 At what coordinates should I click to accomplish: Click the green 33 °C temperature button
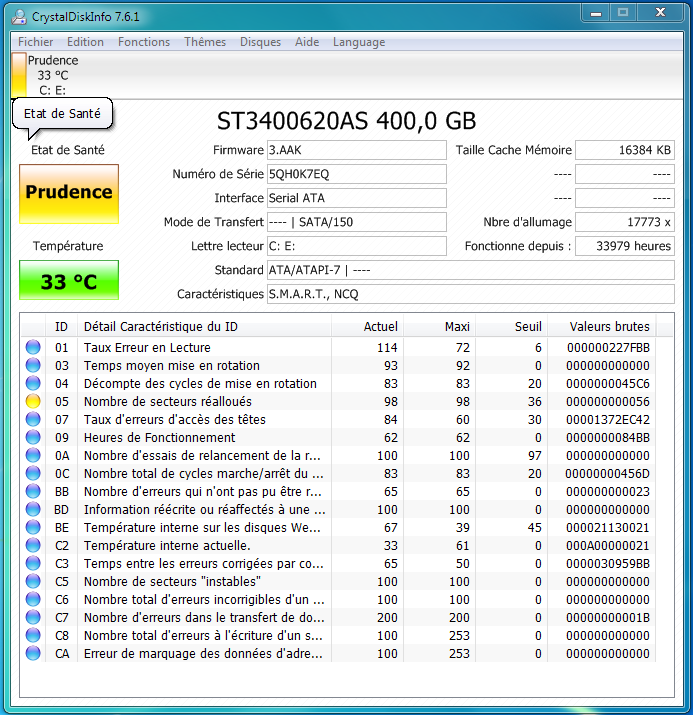(x=69, y=280)
